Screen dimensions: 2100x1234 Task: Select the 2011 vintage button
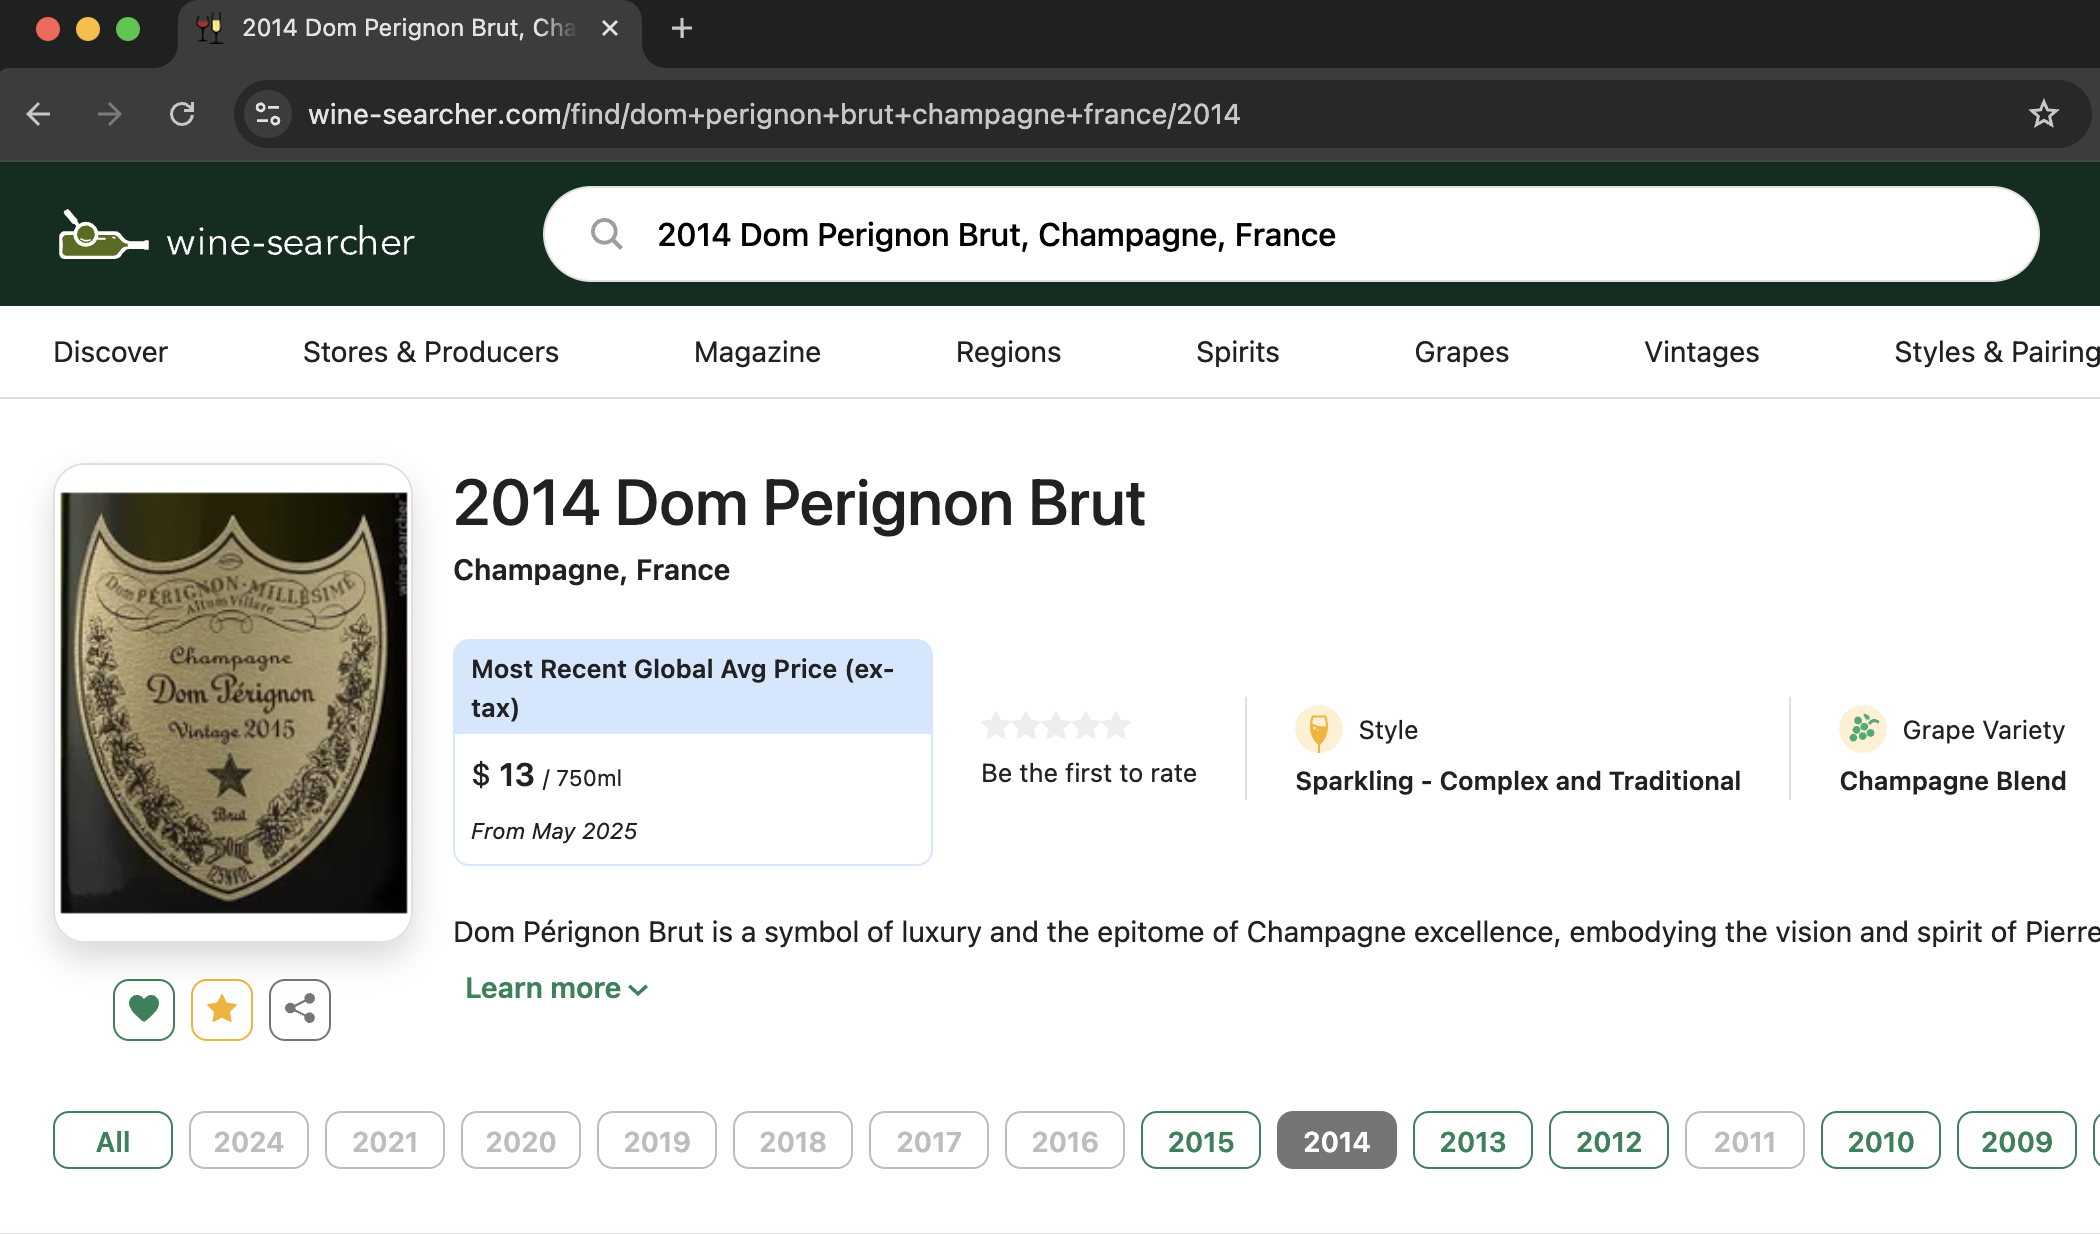coord(1745,1140)
